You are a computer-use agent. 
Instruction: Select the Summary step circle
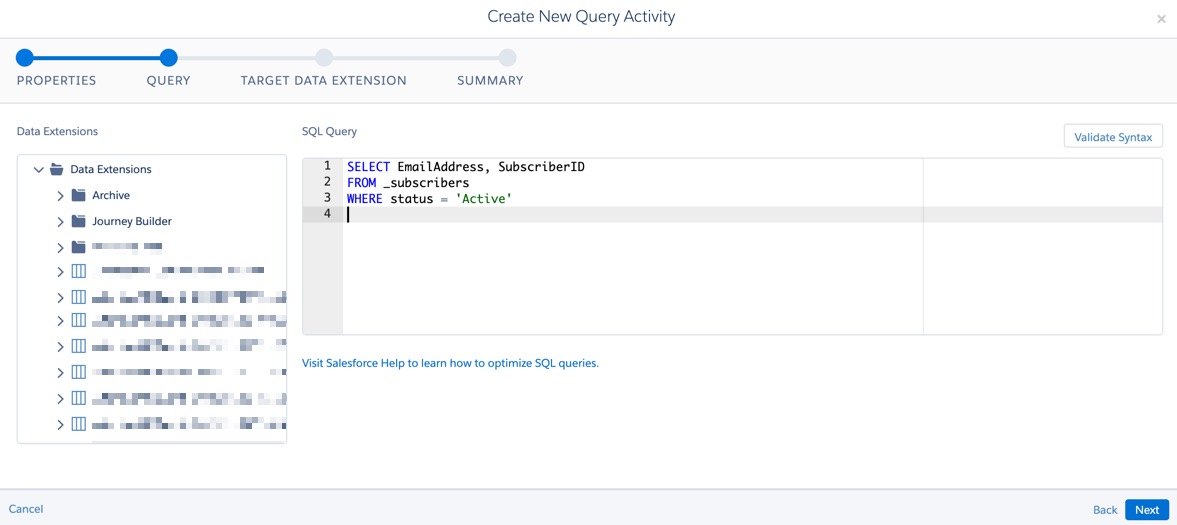[x=507, y=57]
